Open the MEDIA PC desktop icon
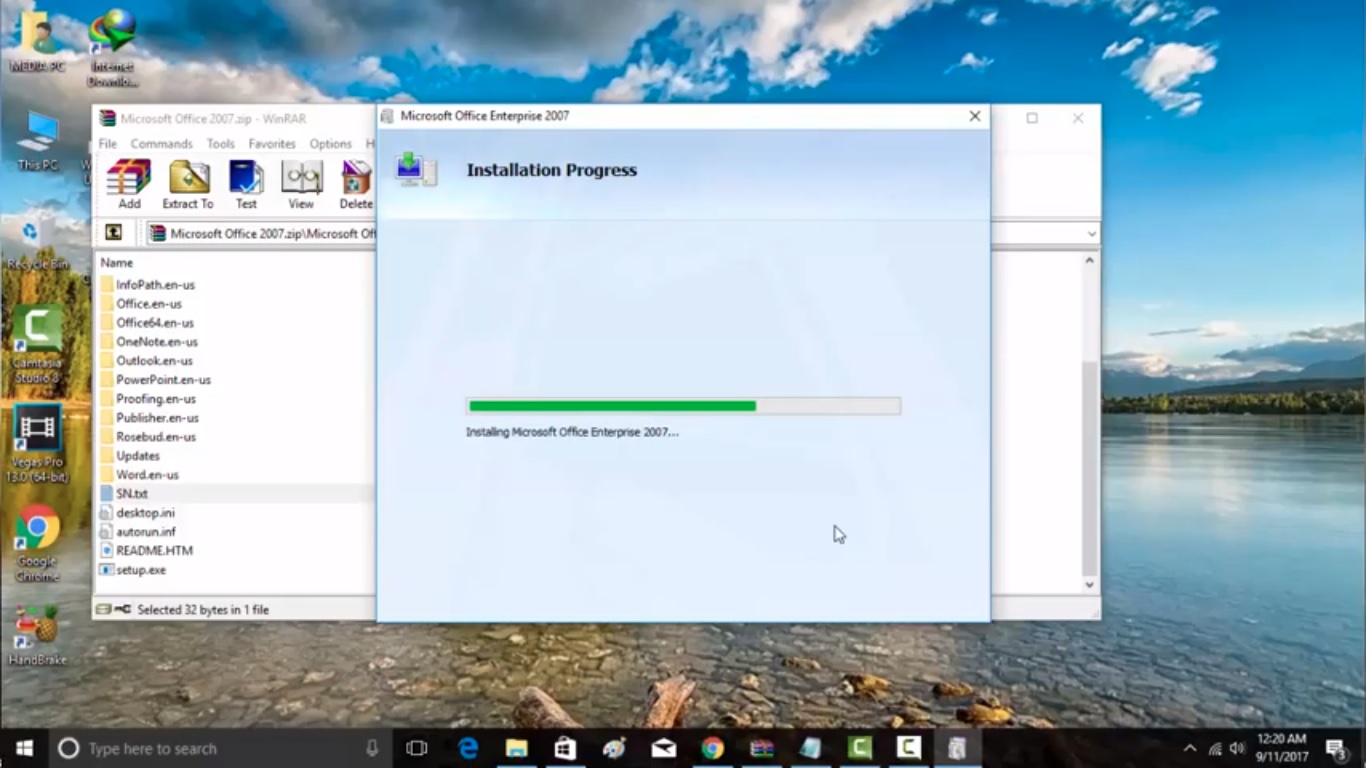Viewport: 1366px width, 768px height. click(38, 42)
